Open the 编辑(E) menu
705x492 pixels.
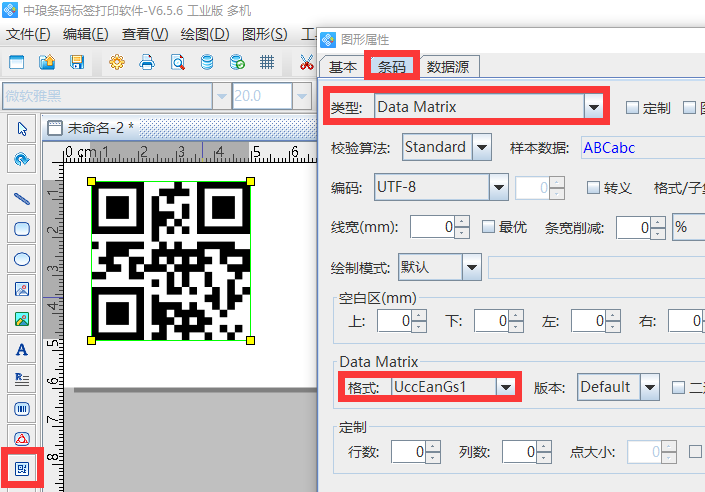[85, 34]
